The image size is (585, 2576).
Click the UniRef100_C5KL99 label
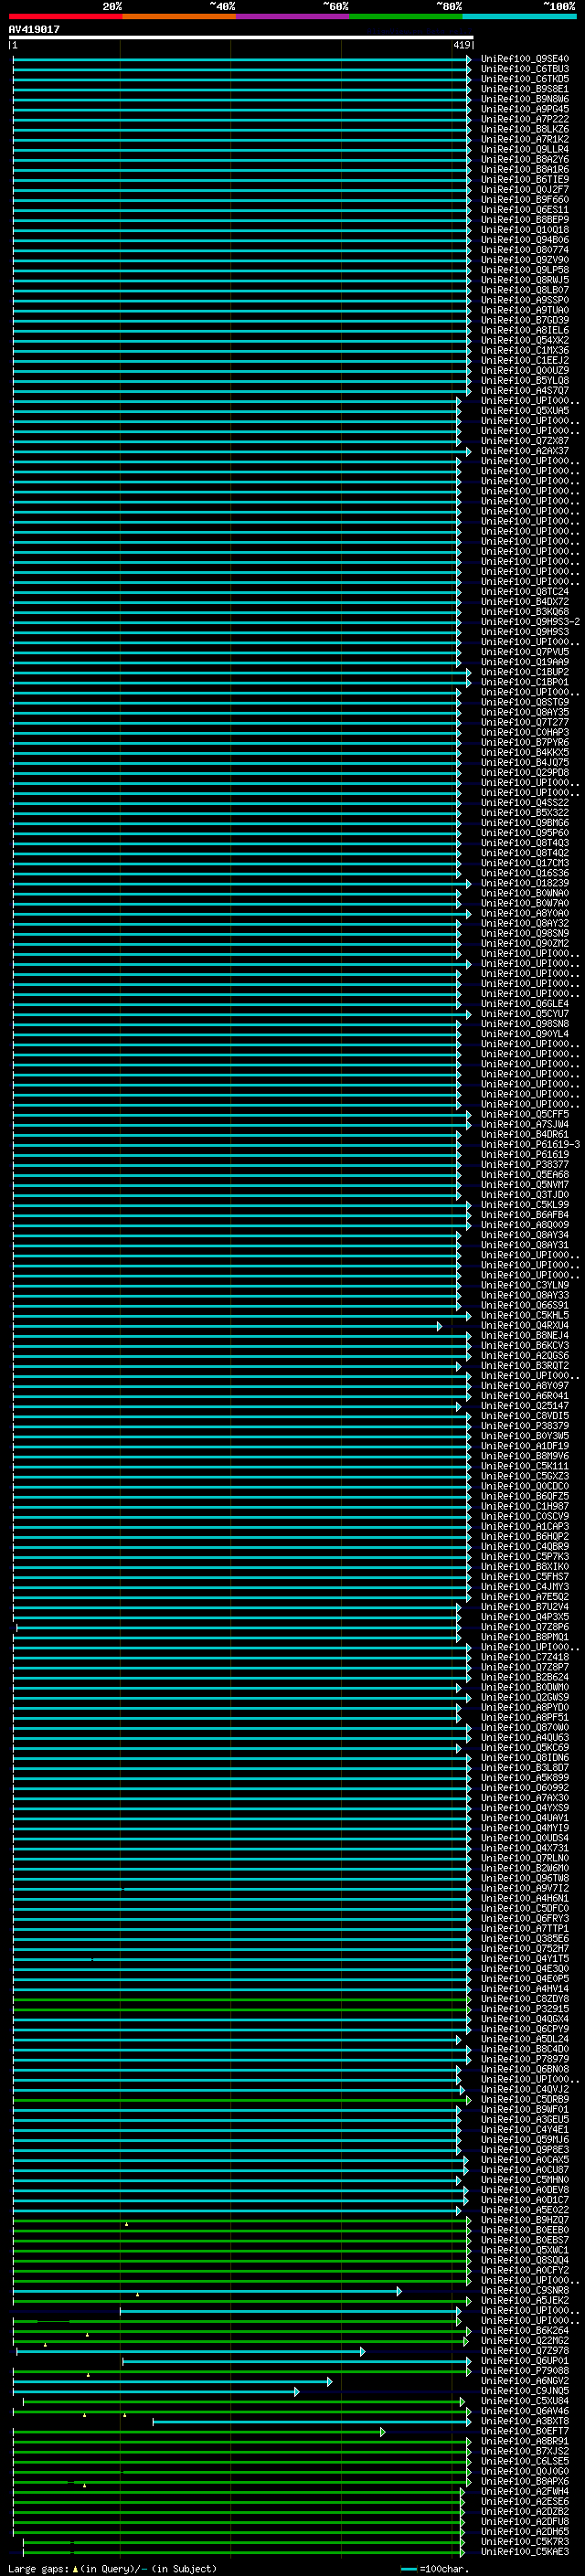524,1205
